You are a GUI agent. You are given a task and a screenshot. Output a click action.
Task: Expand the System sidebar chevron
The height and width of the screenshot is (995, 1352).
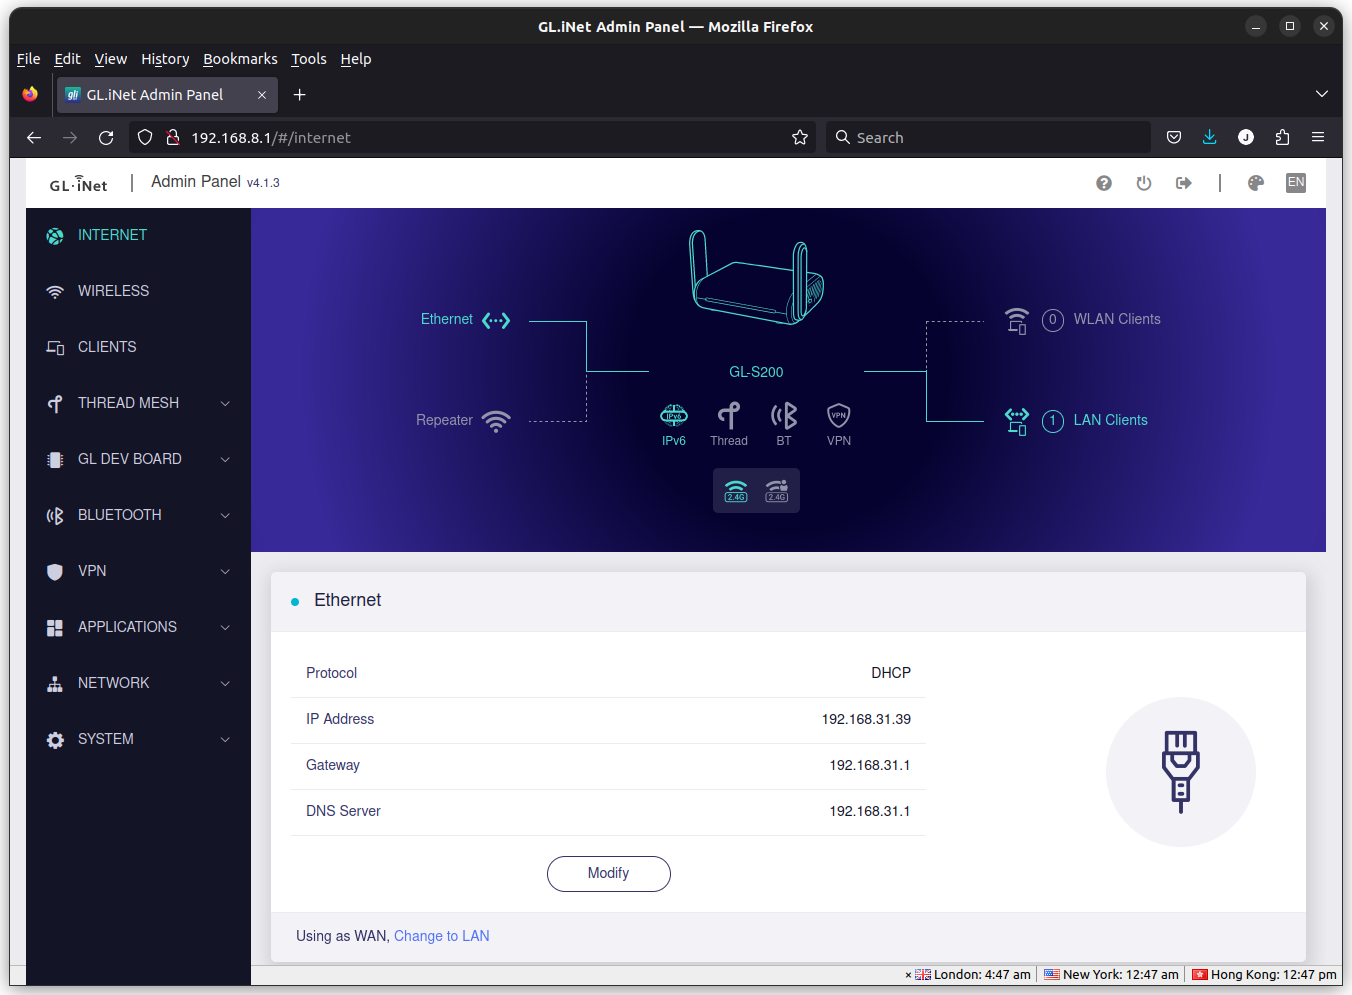click(225, 739)
